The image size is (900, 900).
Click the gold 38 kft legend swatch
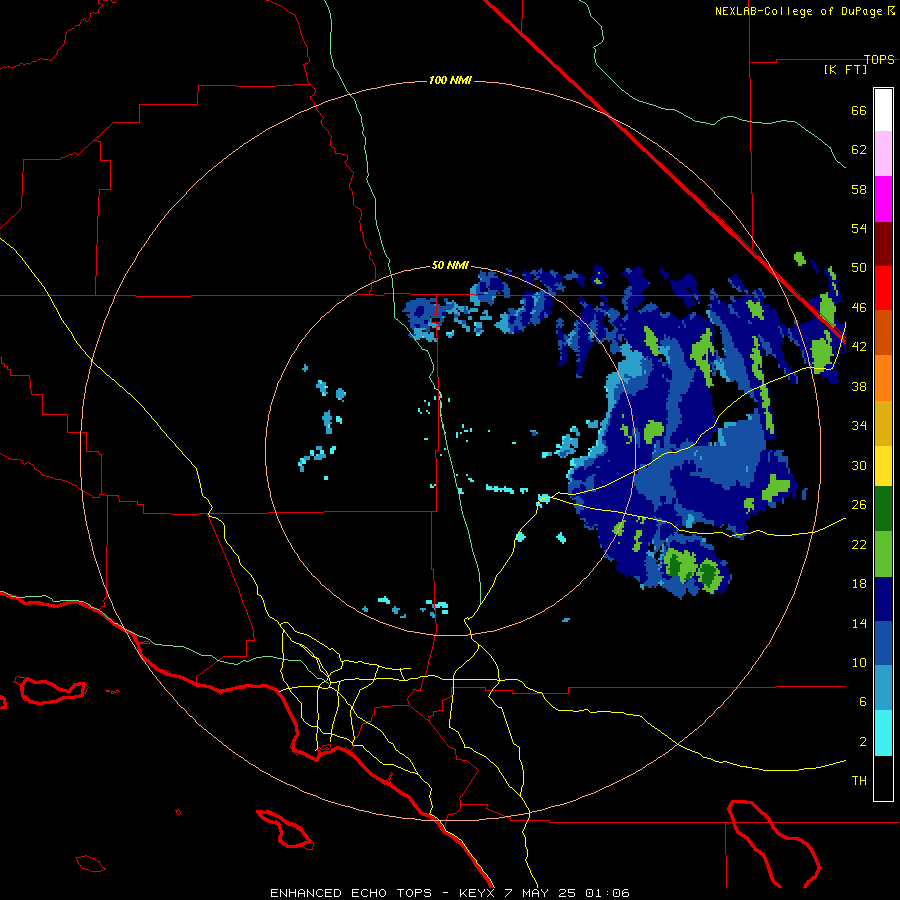click(x=883, y=422)
